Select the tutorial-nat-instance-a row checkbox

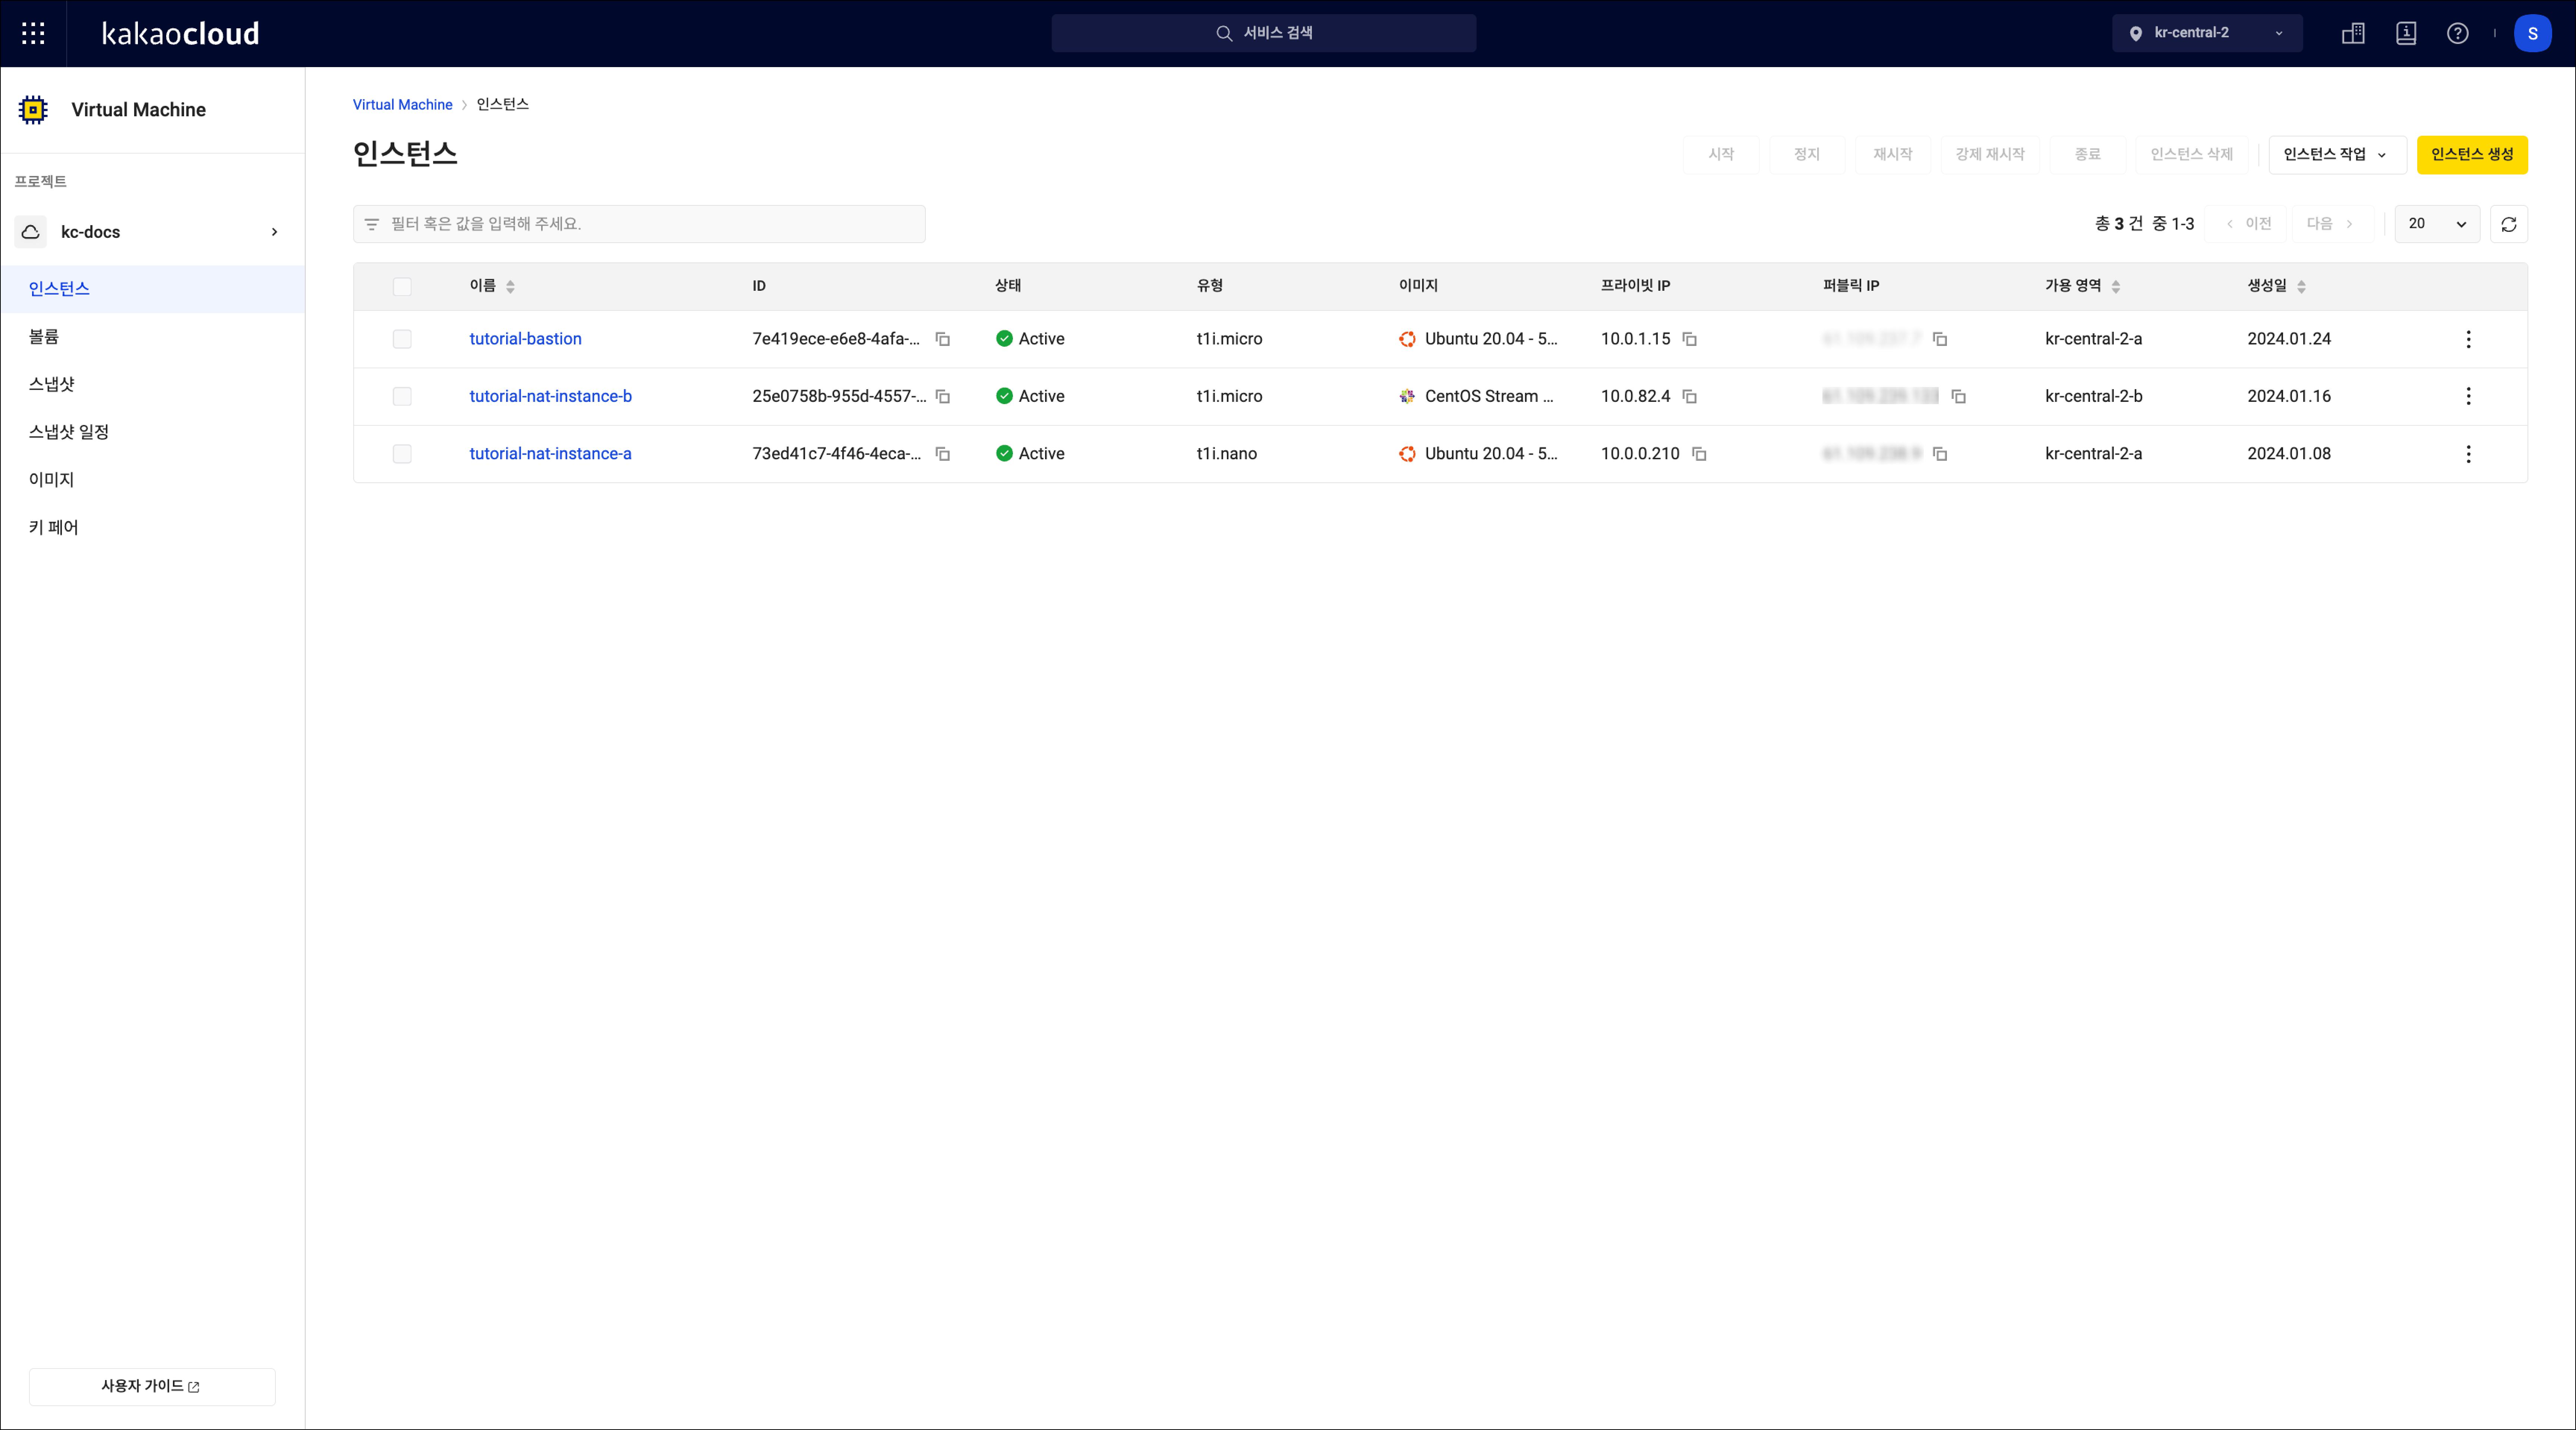pyautogui.click(x=402, y=454)
